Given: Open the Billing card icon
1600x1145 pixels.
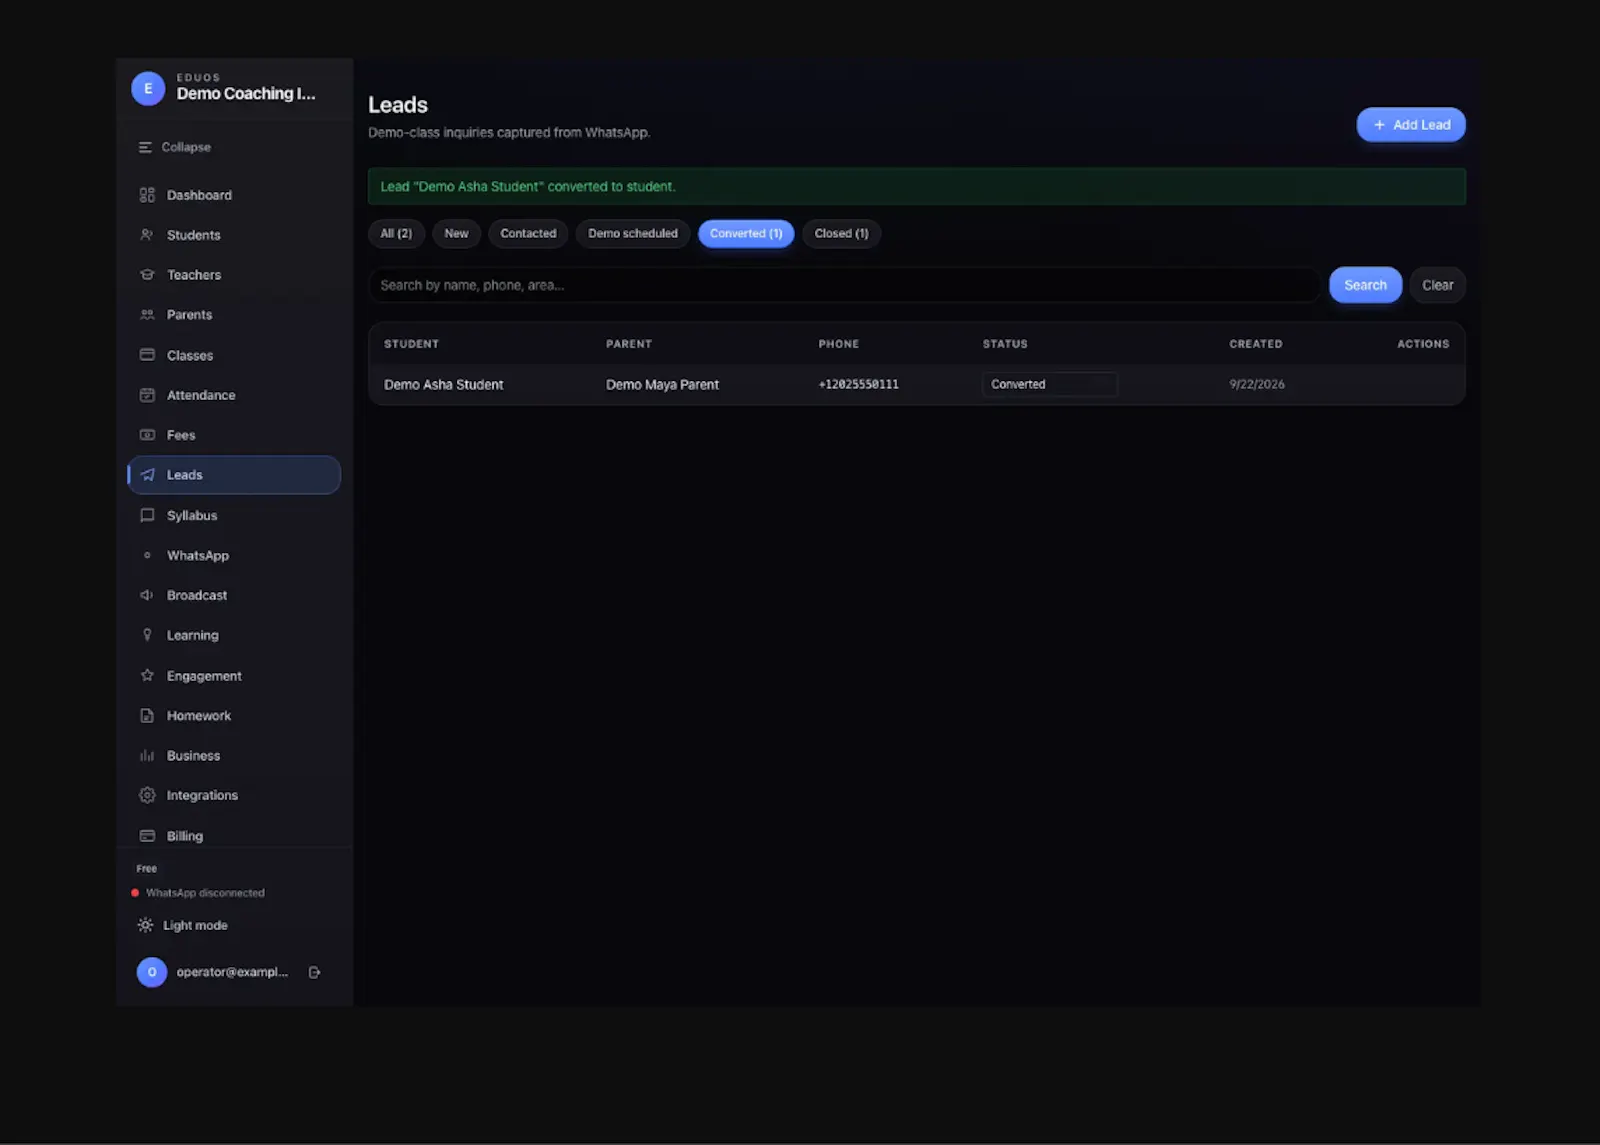Looking at the screenshot, I should pyautogui.click(x=147, y=836).
